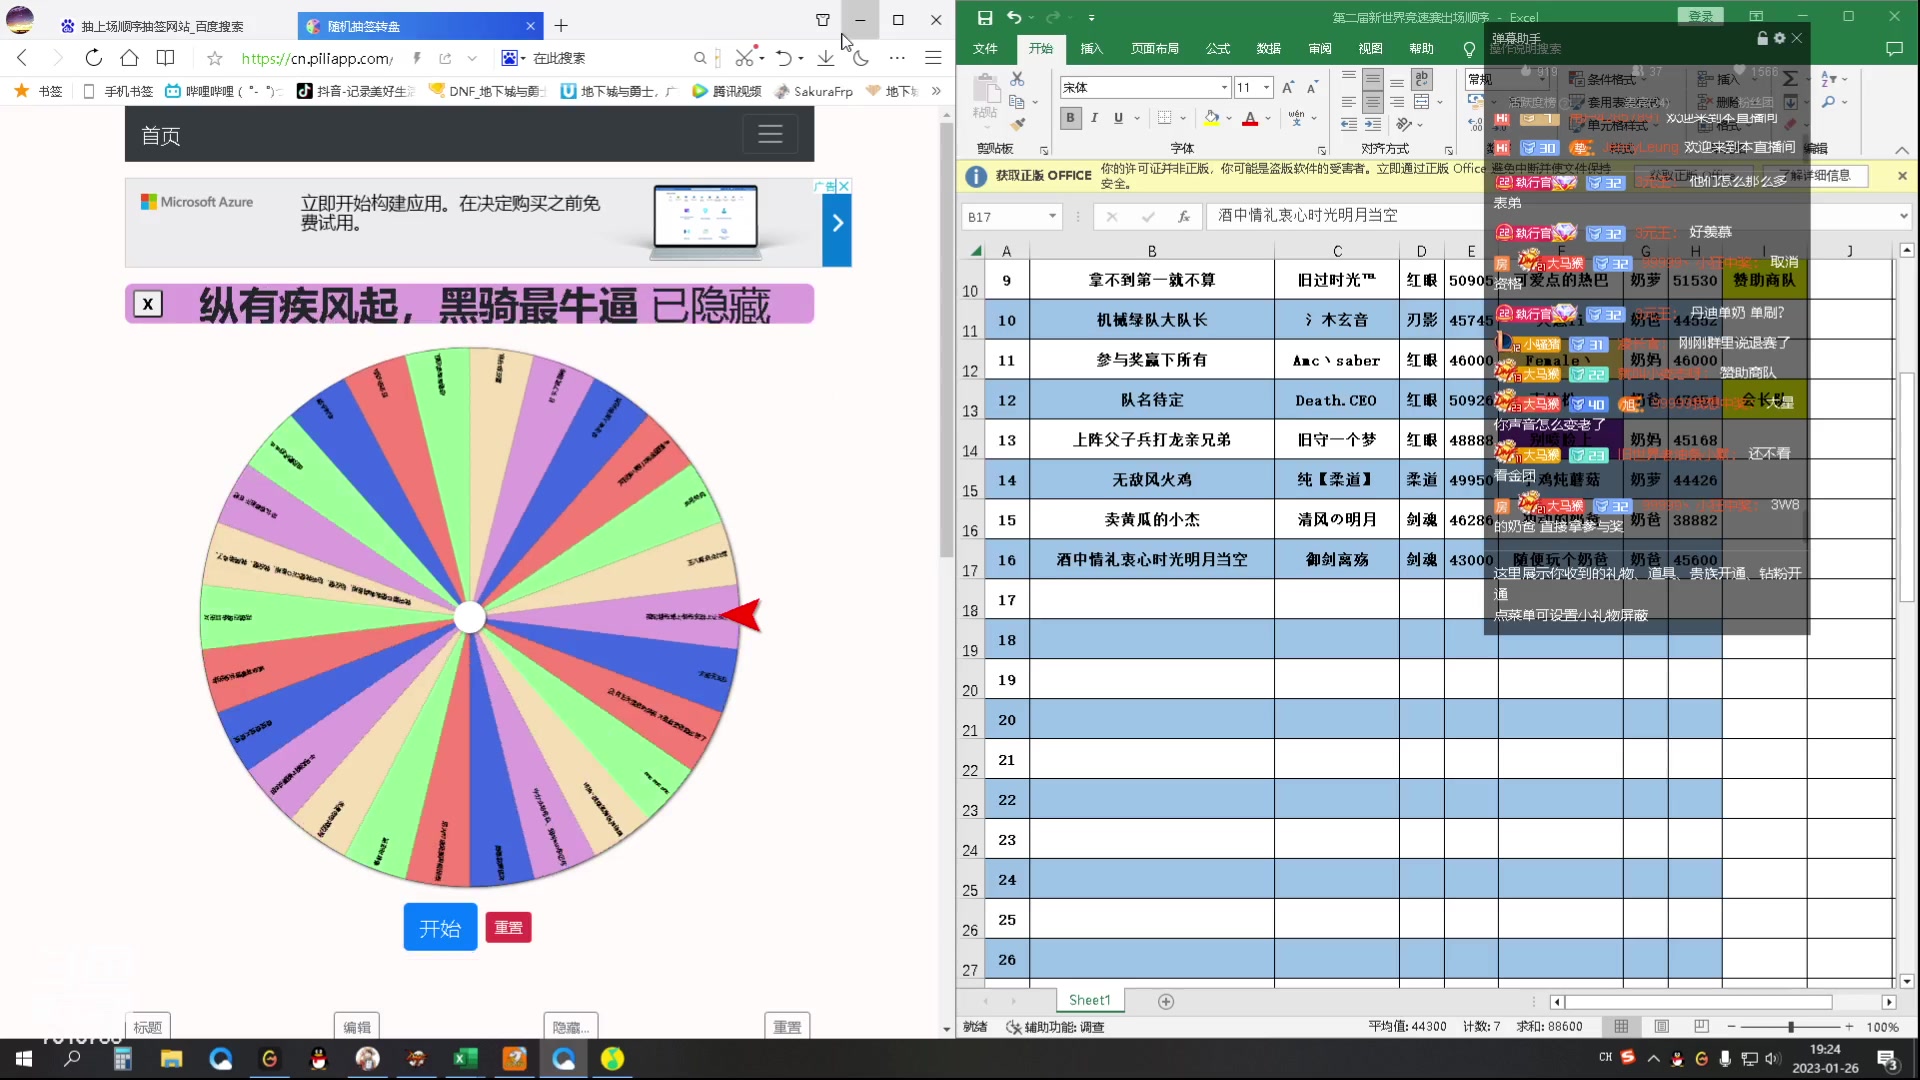This screenshot has width=1920, height=1080.
Task: Open the browser downloads icon
Action: tap(825, 58)
